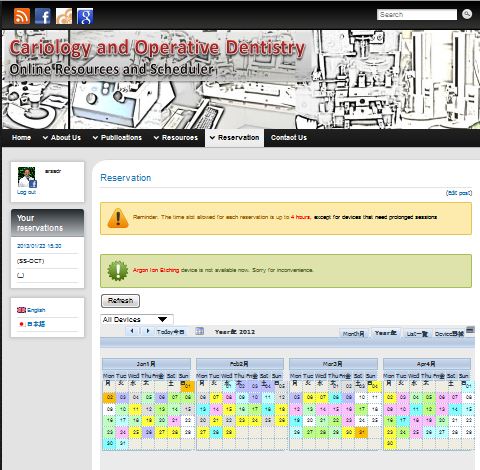Open the date picker calendar icon
480x470 pixels.
pyautogui.click(x=199, y=331)
